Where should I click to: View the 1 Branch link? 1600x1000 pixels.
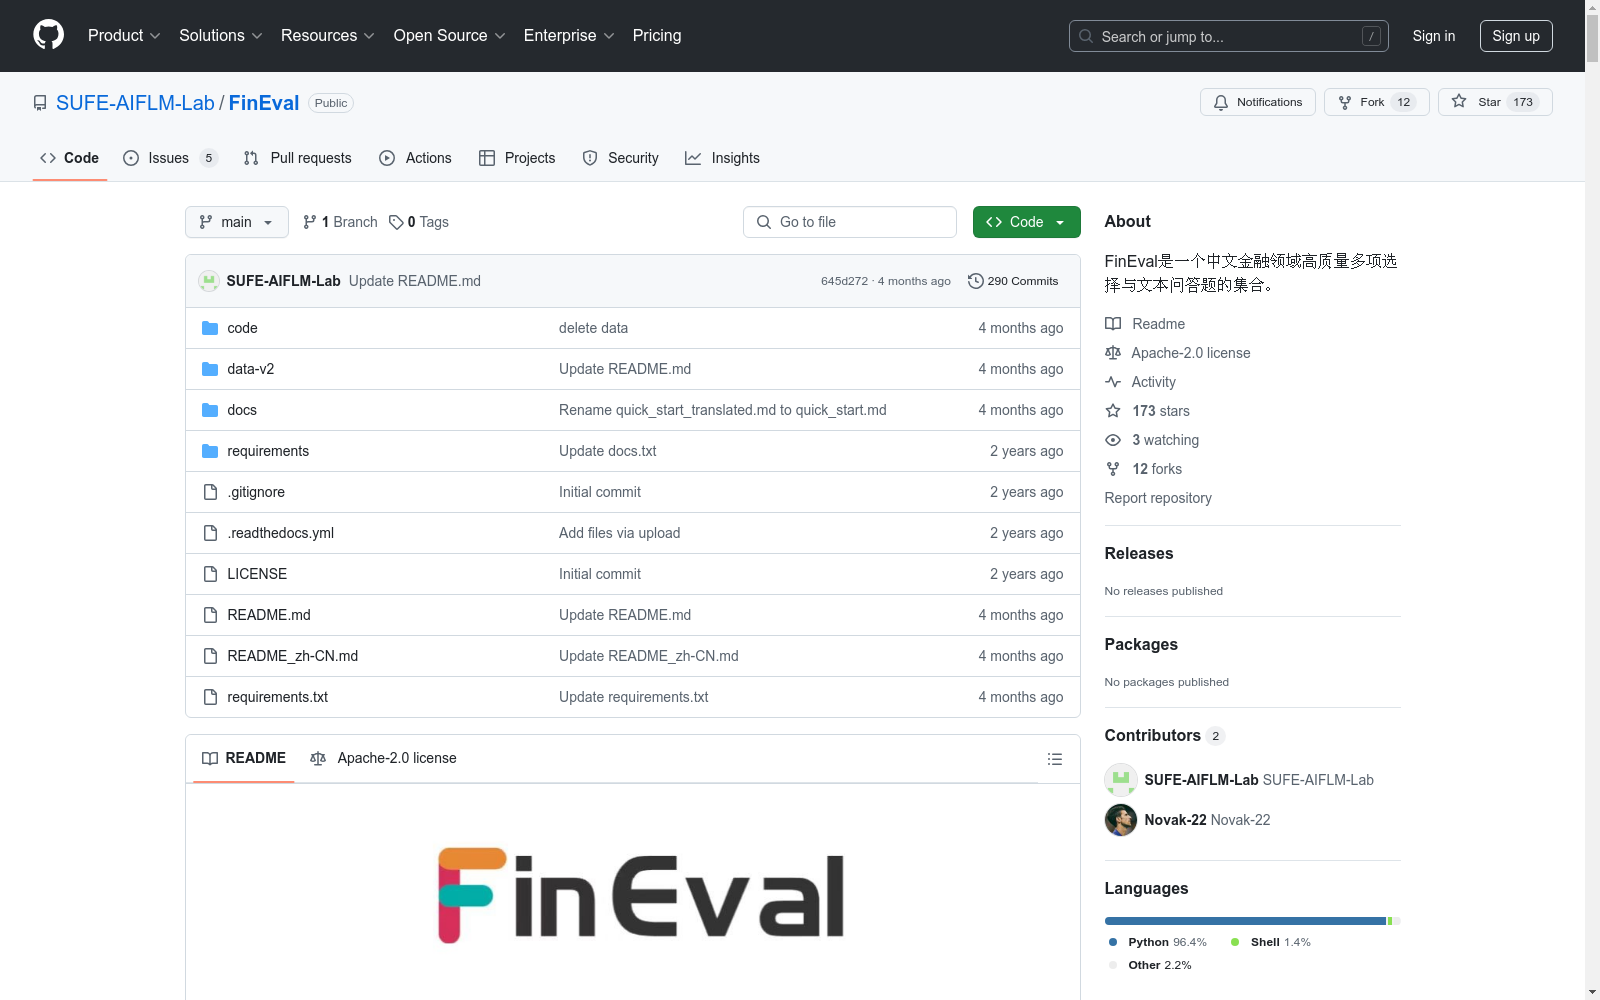340,222
